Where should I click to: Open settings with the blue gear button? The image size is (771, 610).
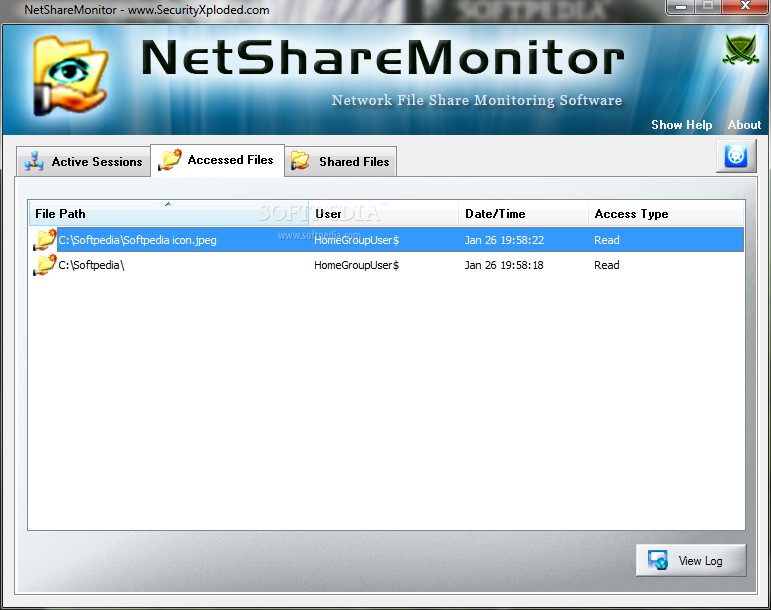pyautogui.click(x=736, y=156)
